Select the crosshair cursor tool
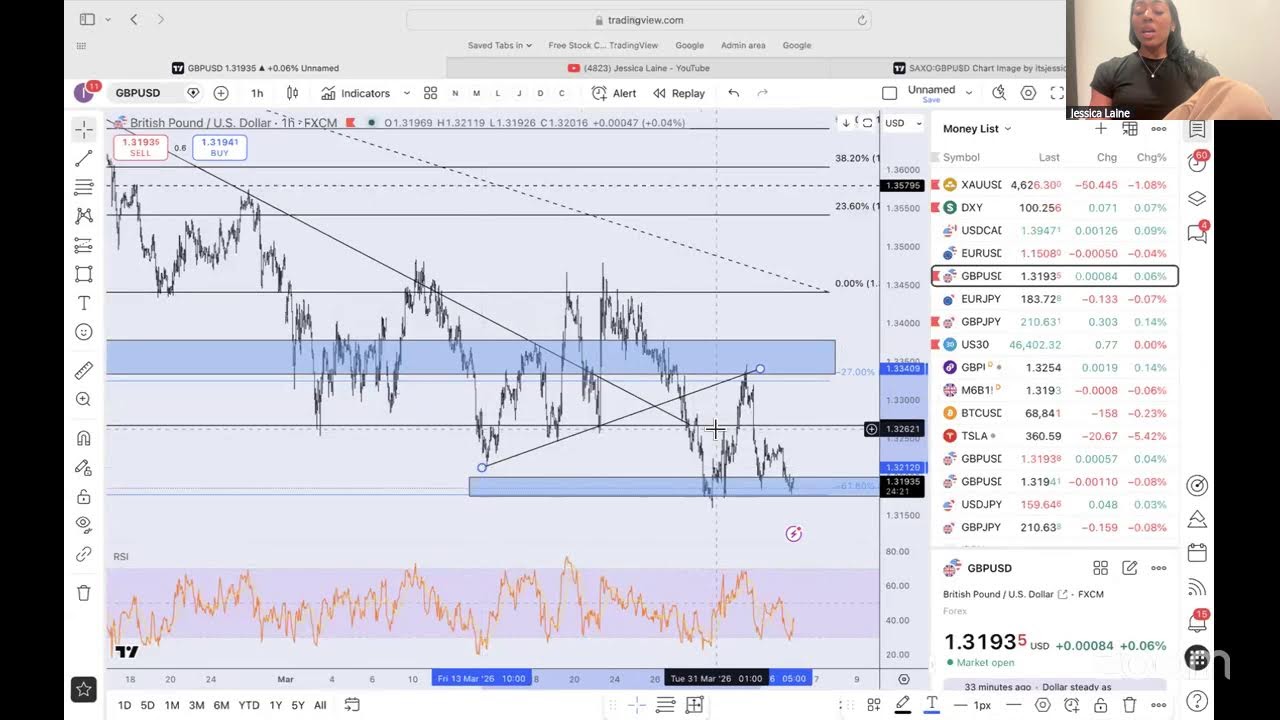Viewport: 1280px width, 720px height. click(x=84, y=129)
